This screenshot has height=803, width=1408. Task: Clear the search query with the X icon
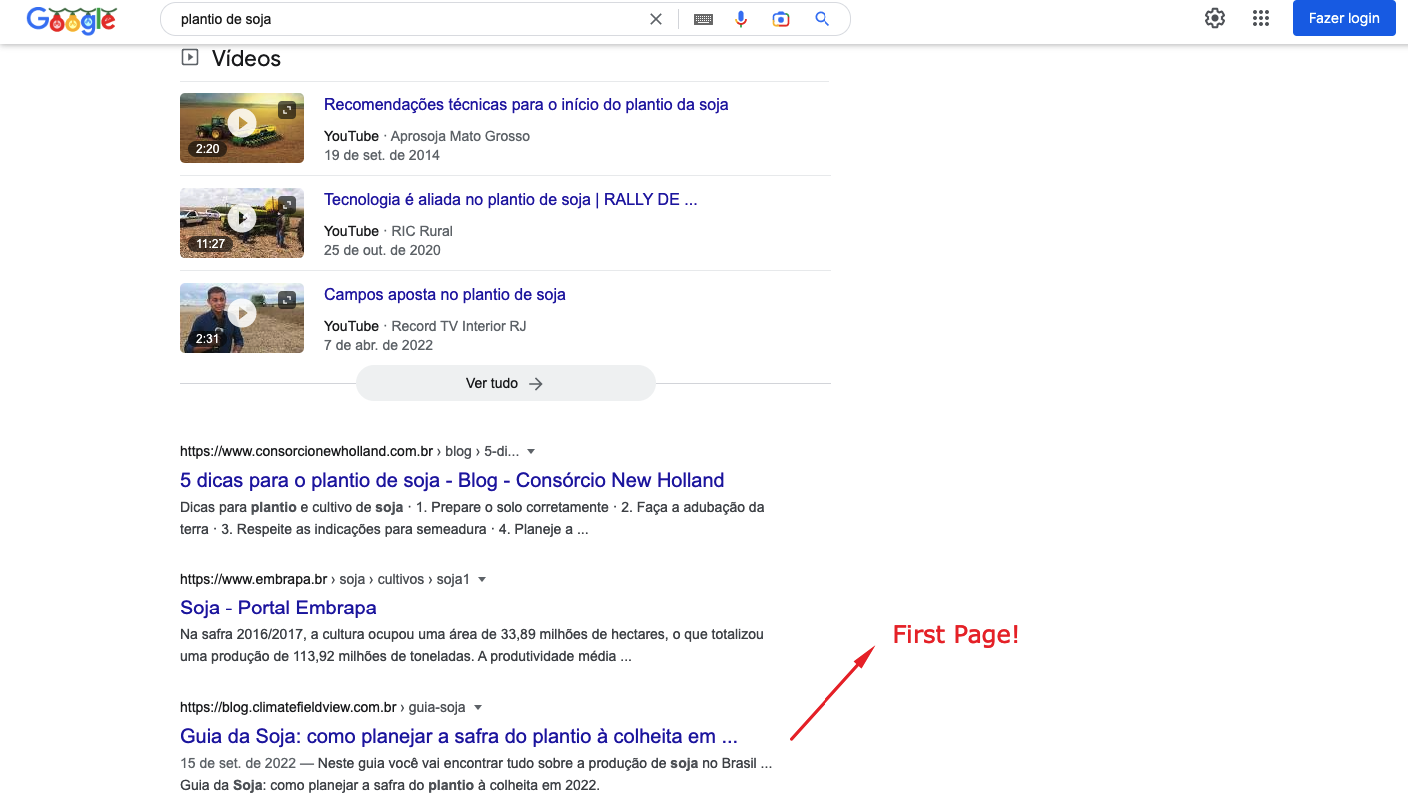tap(655, 18)
